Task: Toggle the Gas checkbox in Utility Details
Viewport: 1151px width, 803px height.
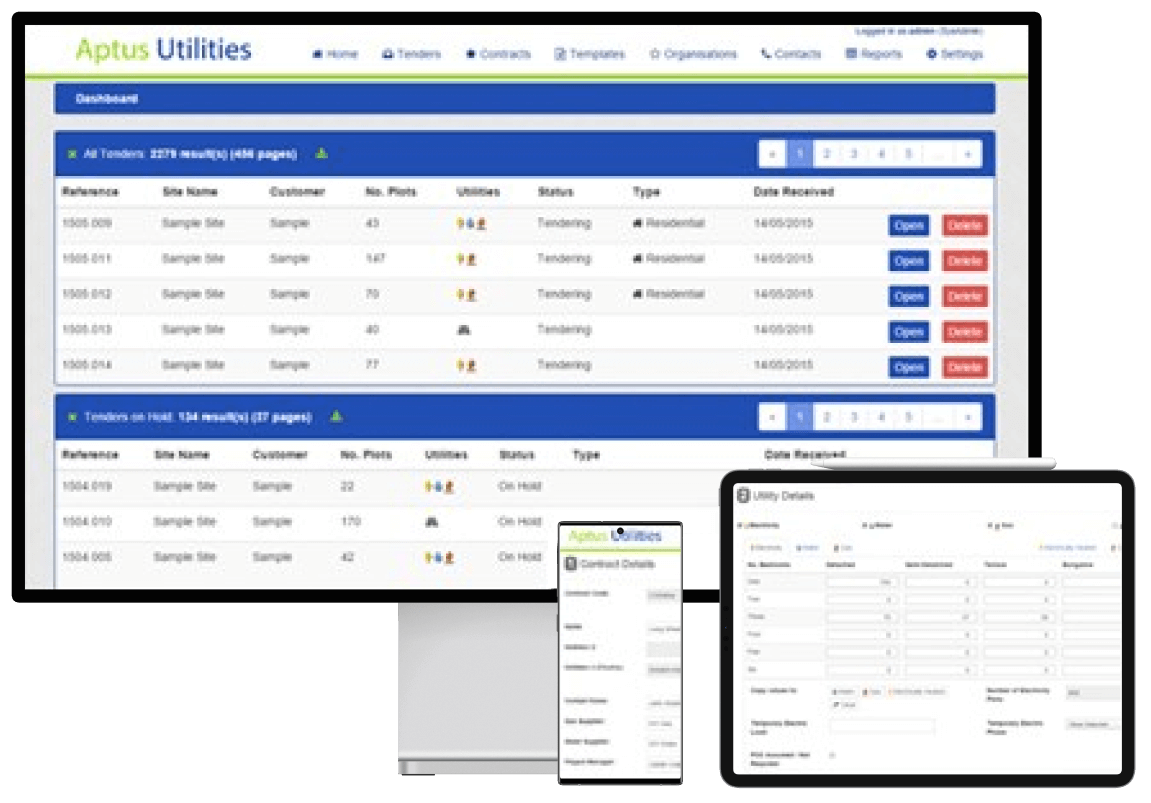Action: [988, 527]
